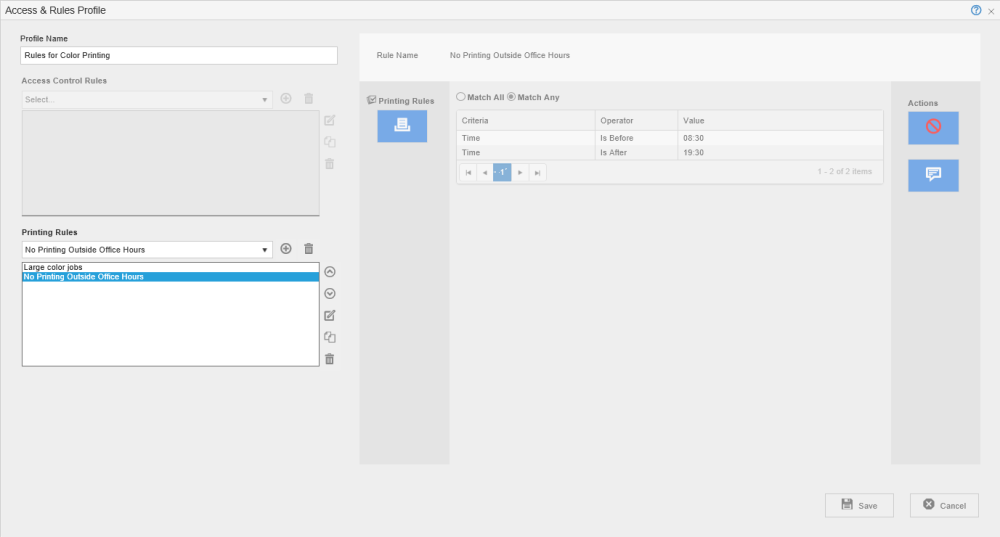Screen dimensions: 1000x537
Task: Click the message notification action tile
Action: [x=933, y=175]
